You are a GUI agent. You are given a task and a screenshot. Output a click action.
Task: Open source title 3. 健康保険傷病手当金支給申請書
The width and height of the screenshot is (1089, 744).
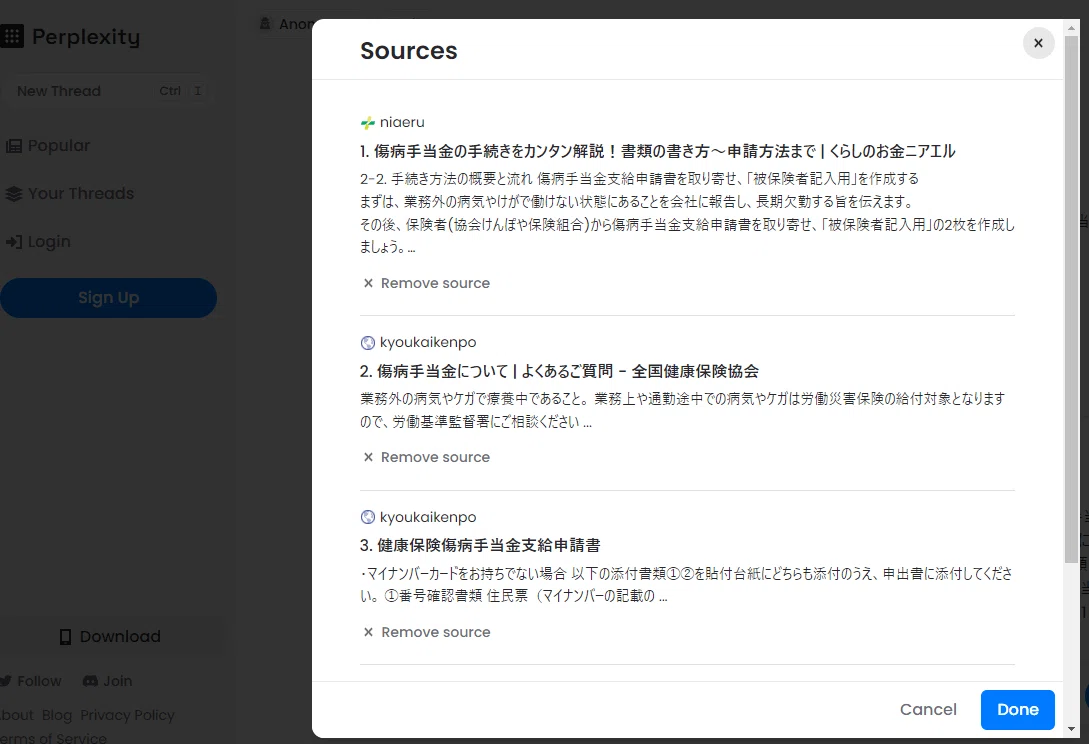480,545
